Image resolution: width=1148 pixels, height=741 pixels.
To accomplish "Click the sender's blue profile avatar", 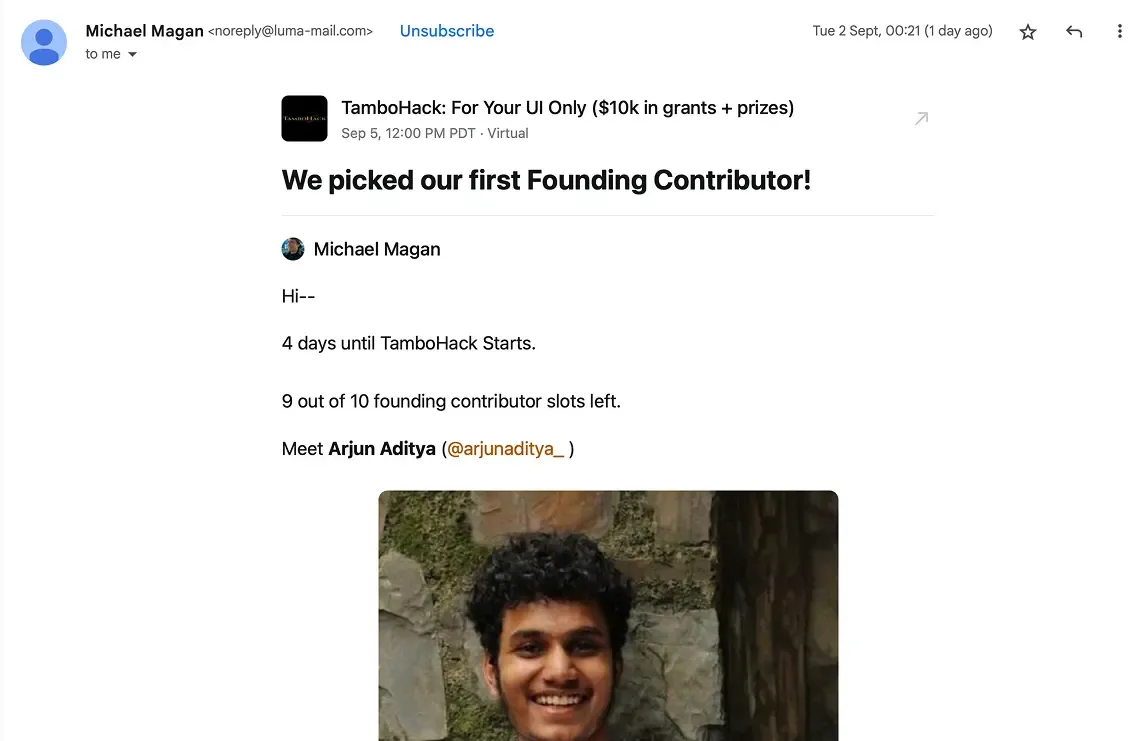I will (x=44, y=42).
